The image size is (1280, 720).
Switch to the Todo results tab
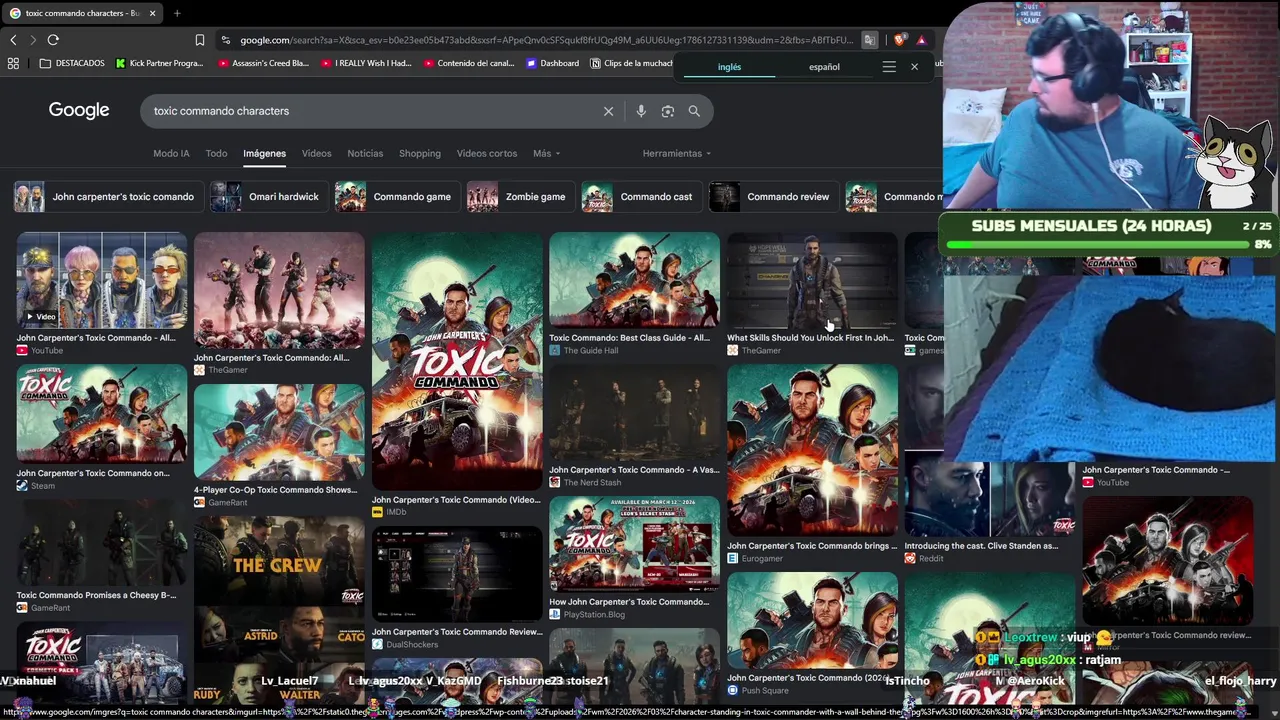(216, 153)
